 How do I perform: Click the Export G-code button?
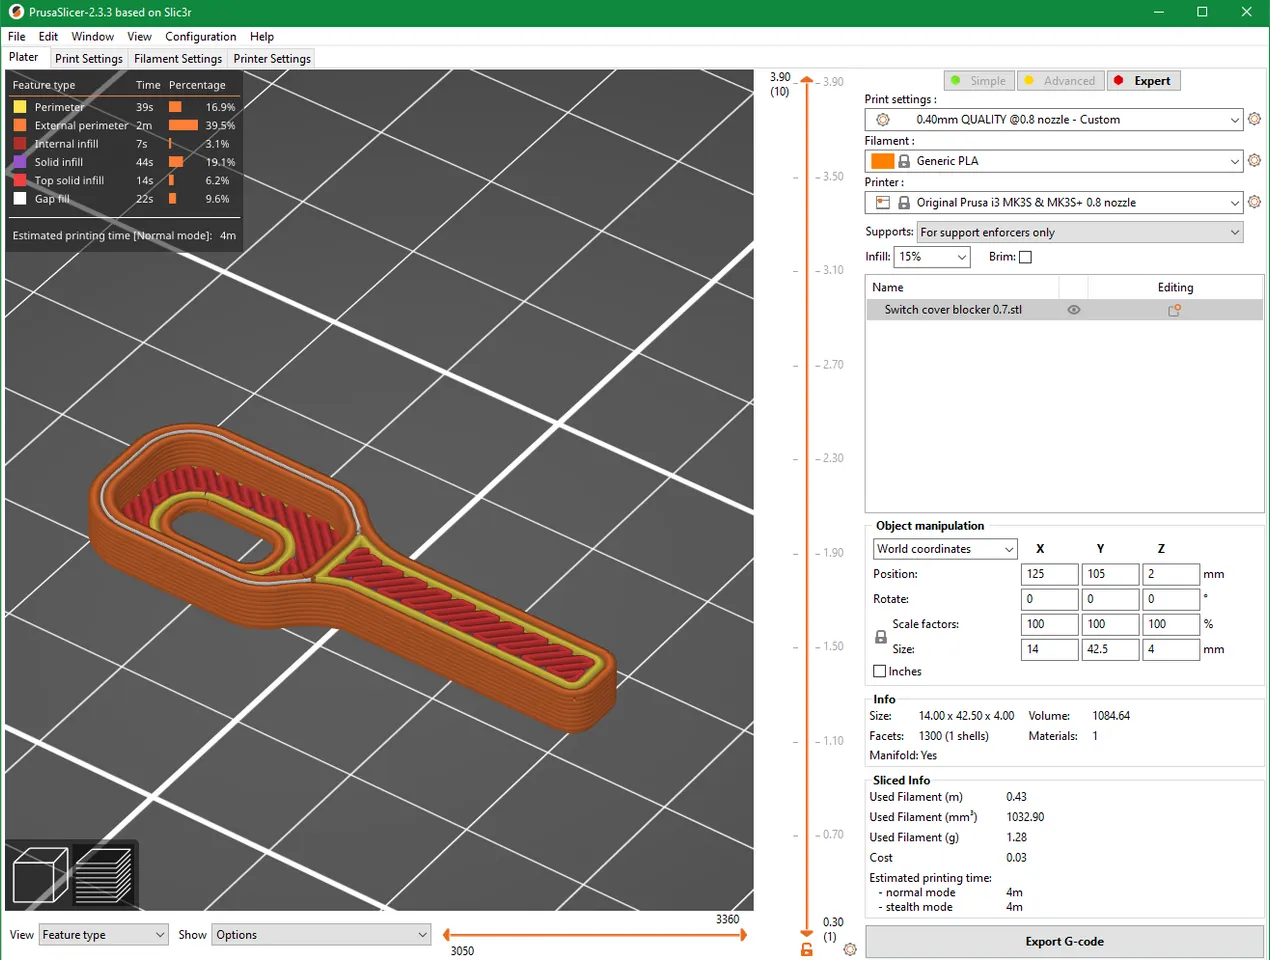[1064, 942]
